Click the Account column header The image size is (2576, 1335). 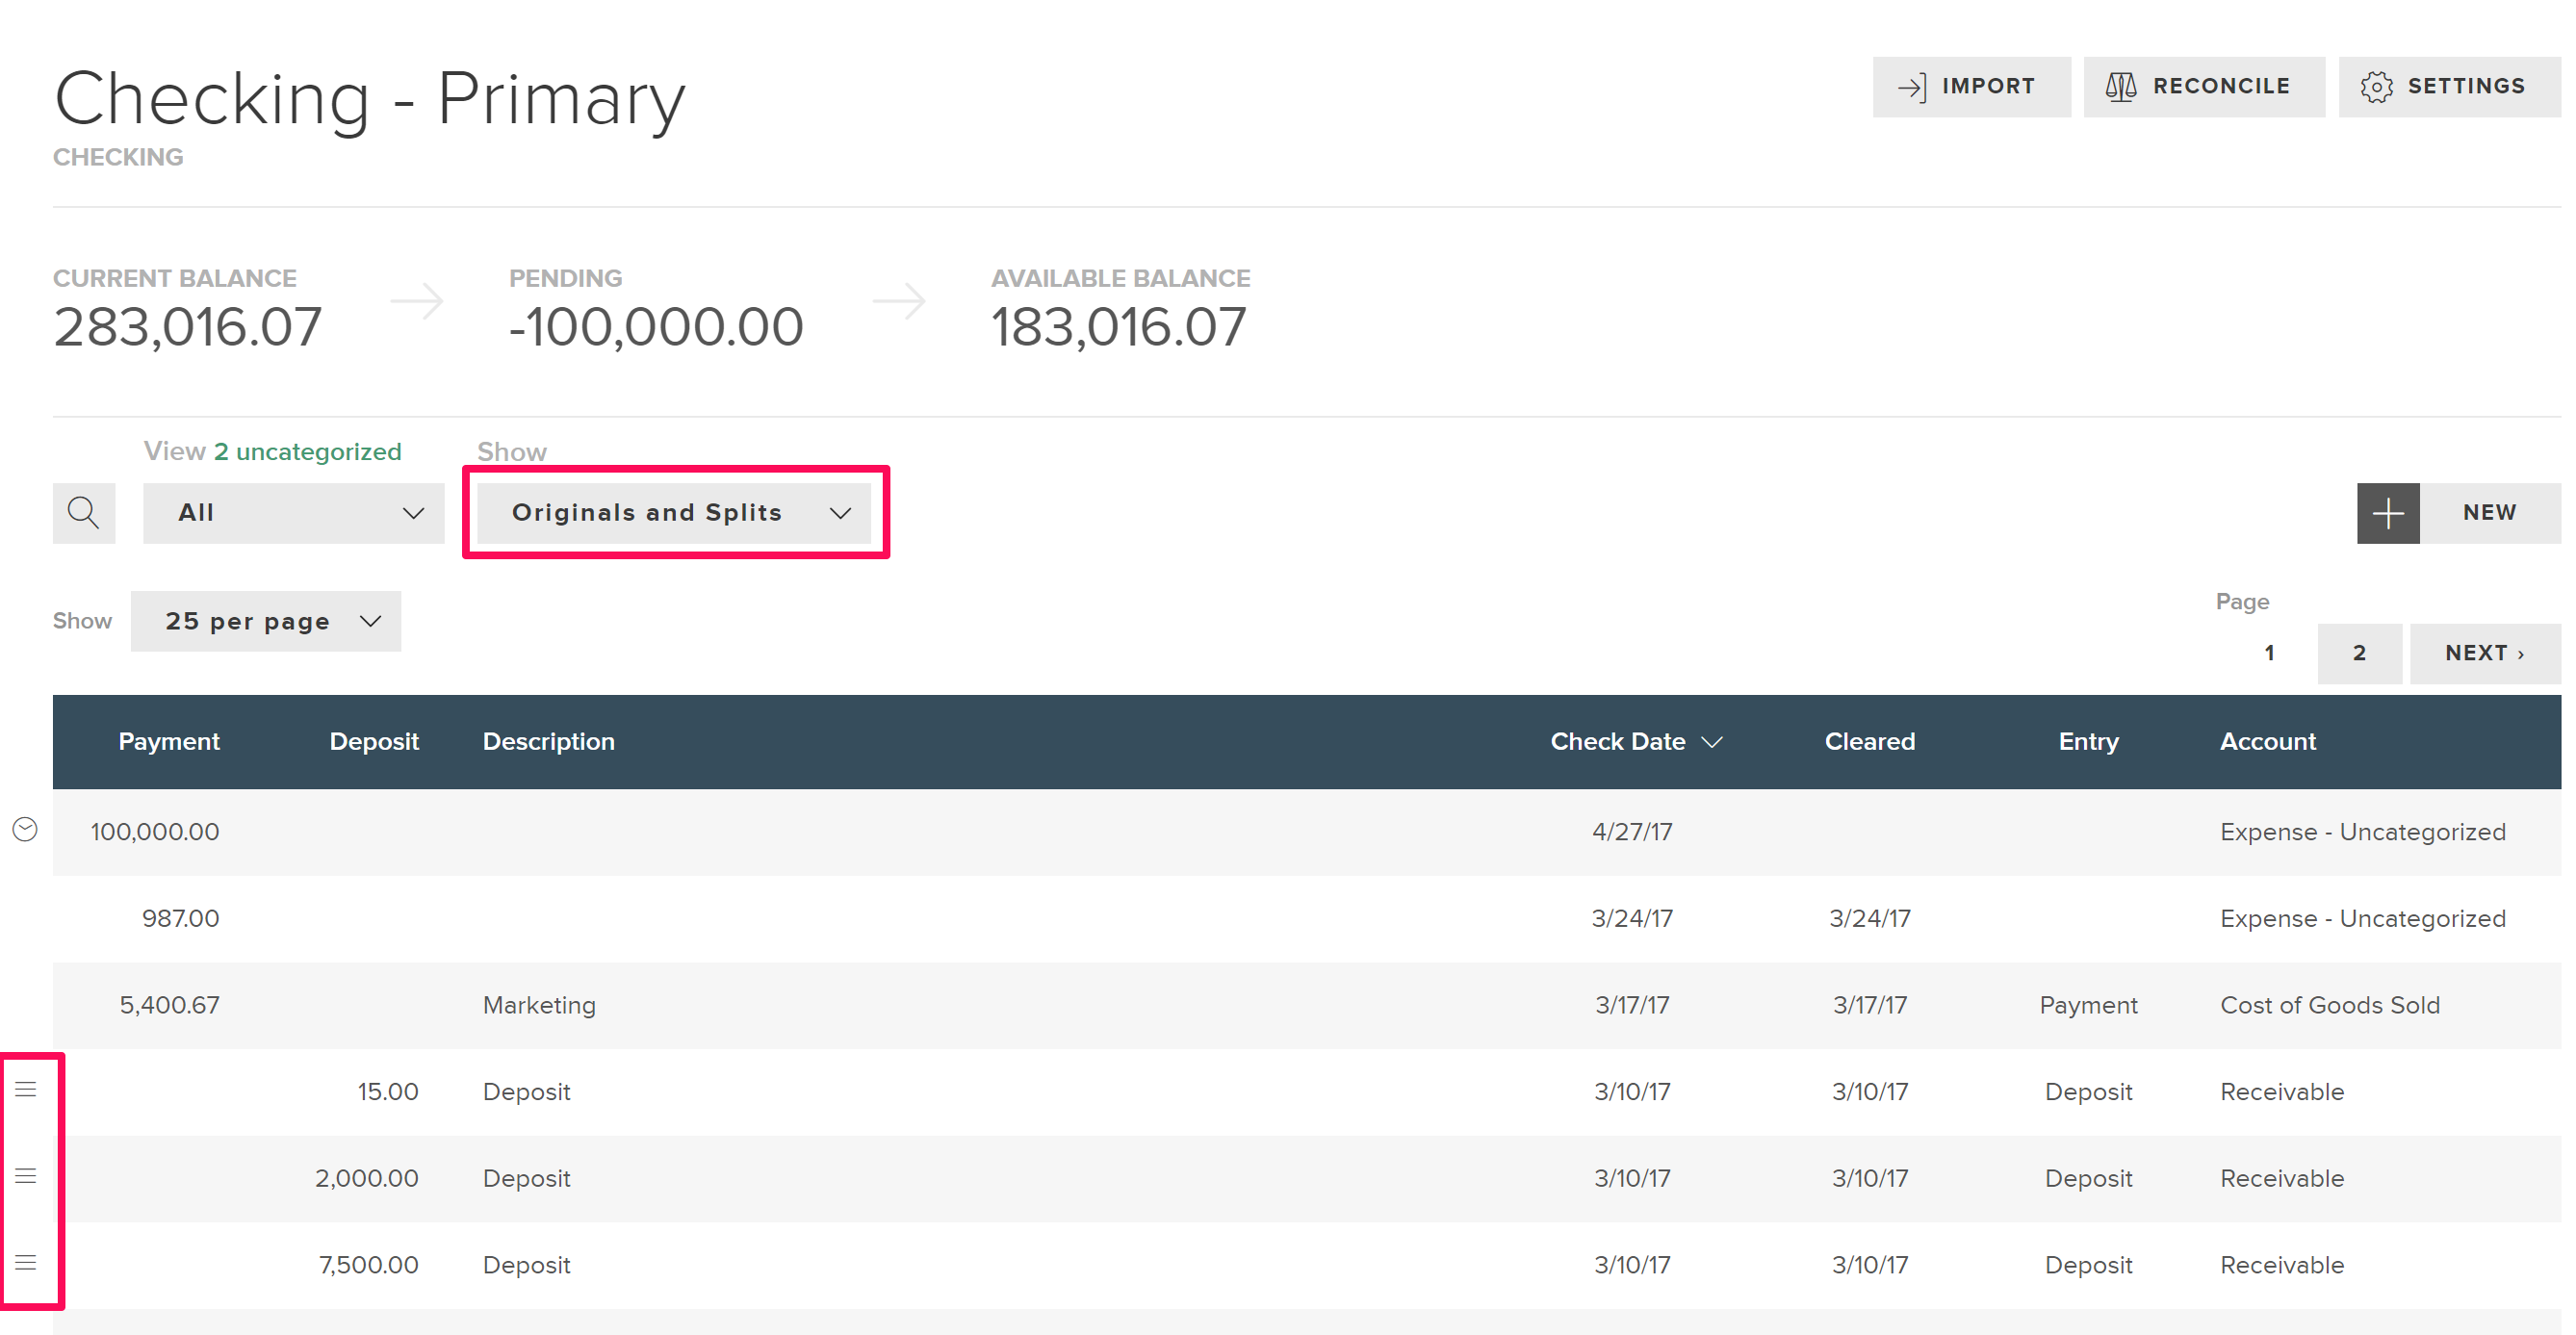pos(2268,741)
